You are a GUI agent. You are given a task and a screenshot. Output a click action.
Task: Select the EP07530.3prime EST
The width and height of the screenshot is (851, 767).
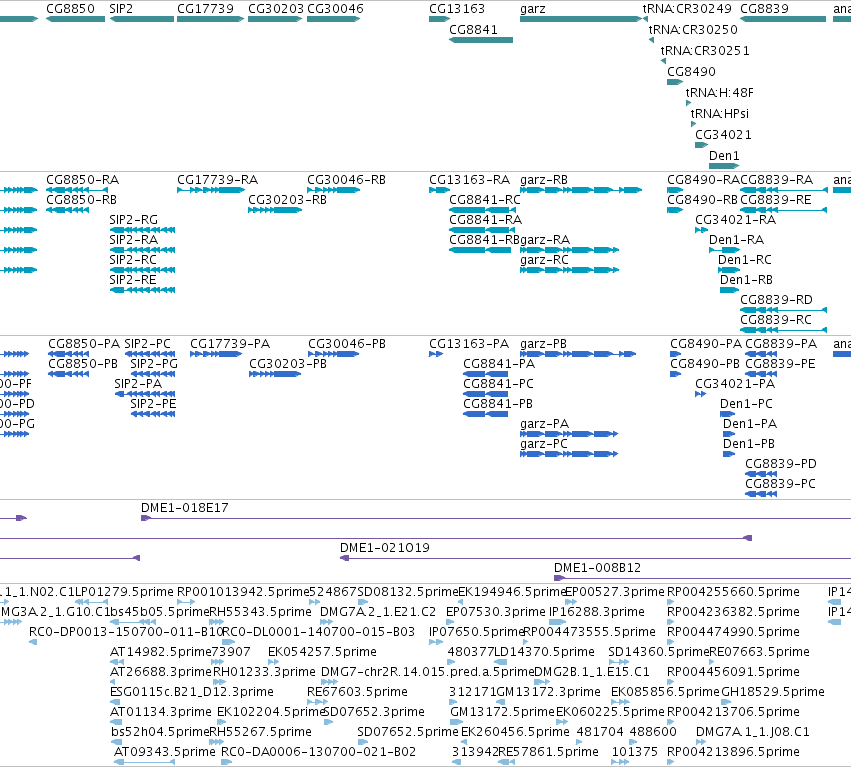[450, 622]
